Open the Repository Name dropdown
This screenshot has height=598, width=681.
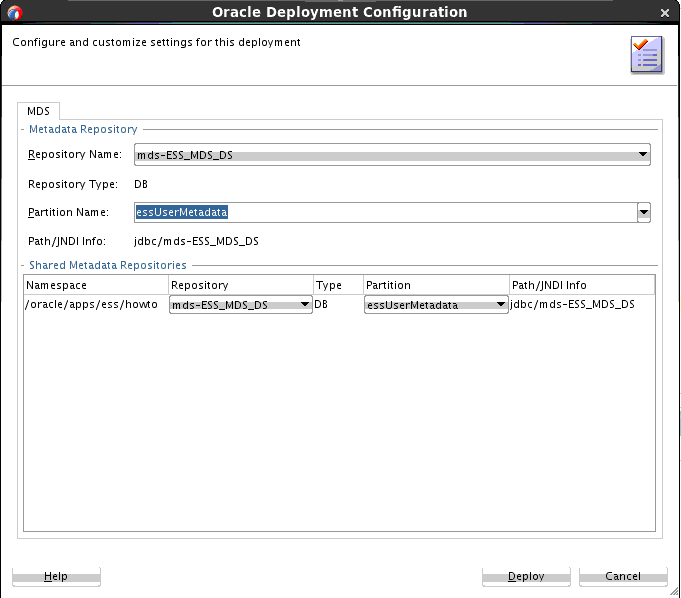point(392,154)
